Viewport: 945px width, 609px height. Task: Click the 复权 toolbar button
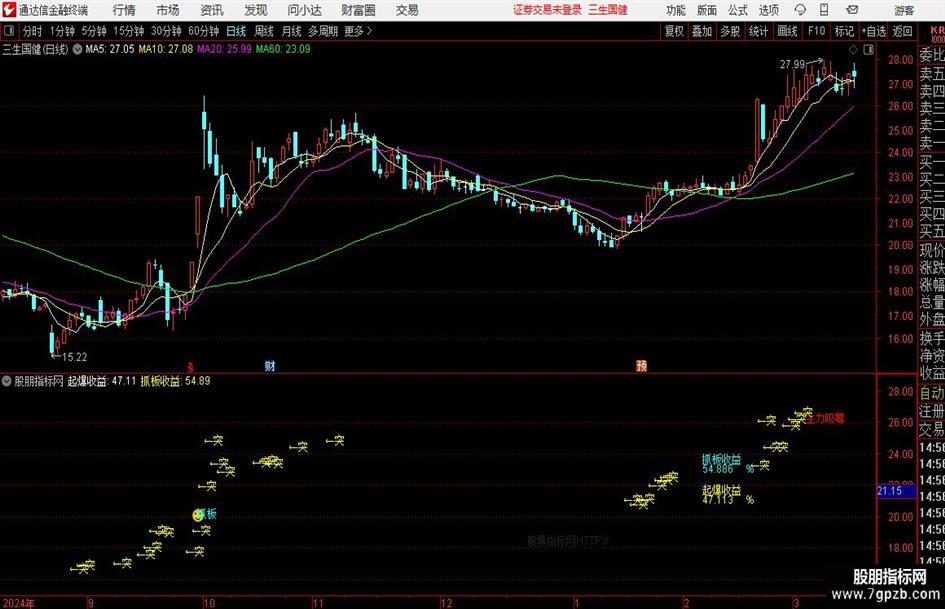[674, 31]
